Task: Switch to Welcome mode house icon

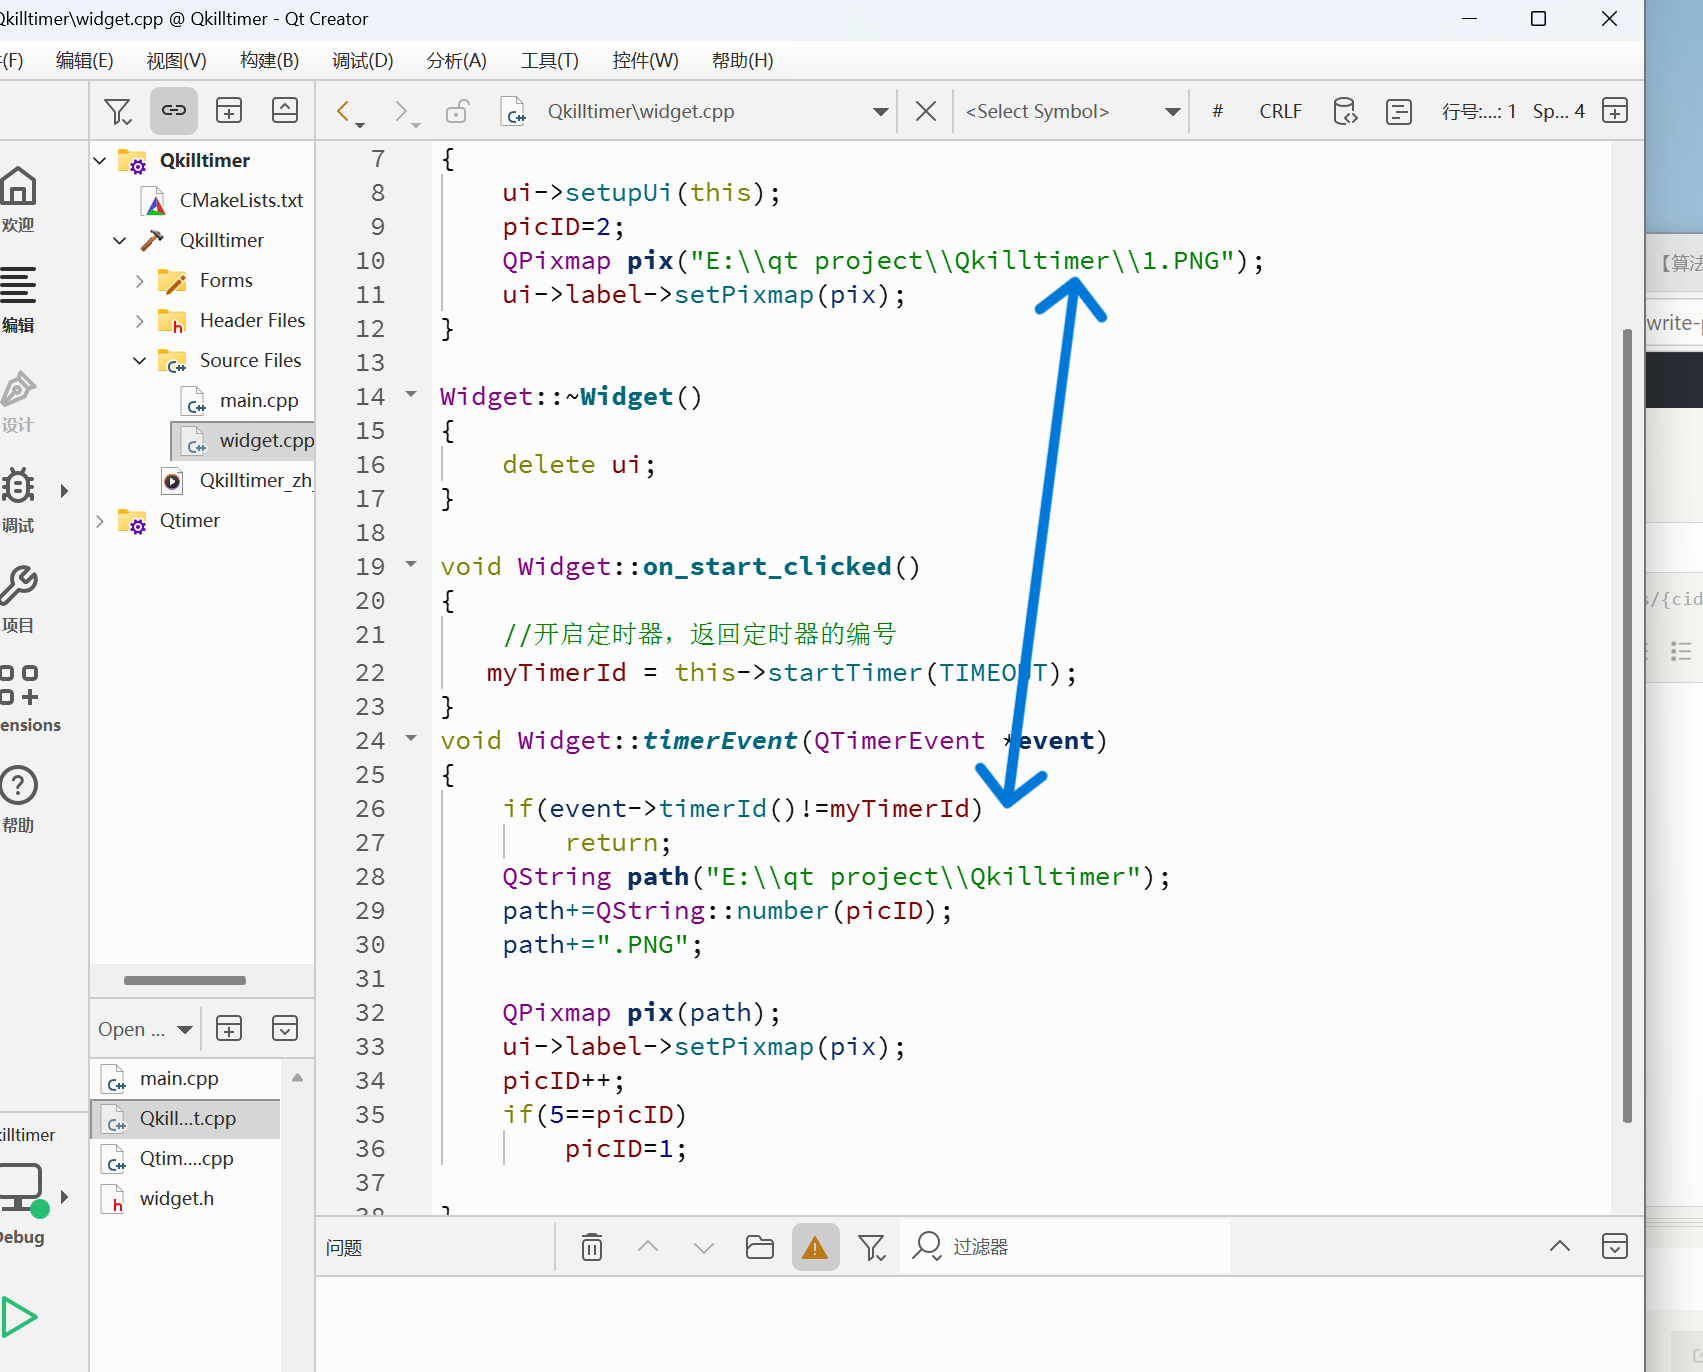Action: (x=19, y=187)
